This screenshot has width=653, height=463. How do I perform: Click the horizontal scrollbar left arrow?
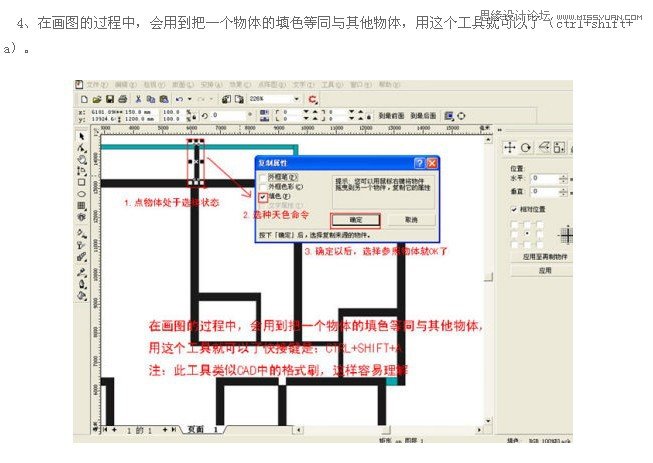(299, 430)
